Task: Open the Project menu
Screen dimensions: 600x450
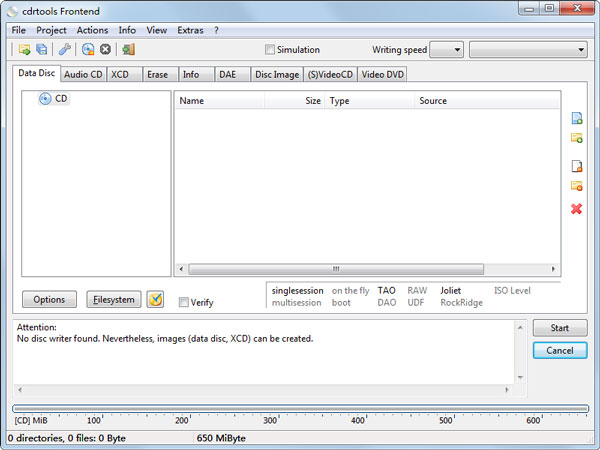Action: 51,30
